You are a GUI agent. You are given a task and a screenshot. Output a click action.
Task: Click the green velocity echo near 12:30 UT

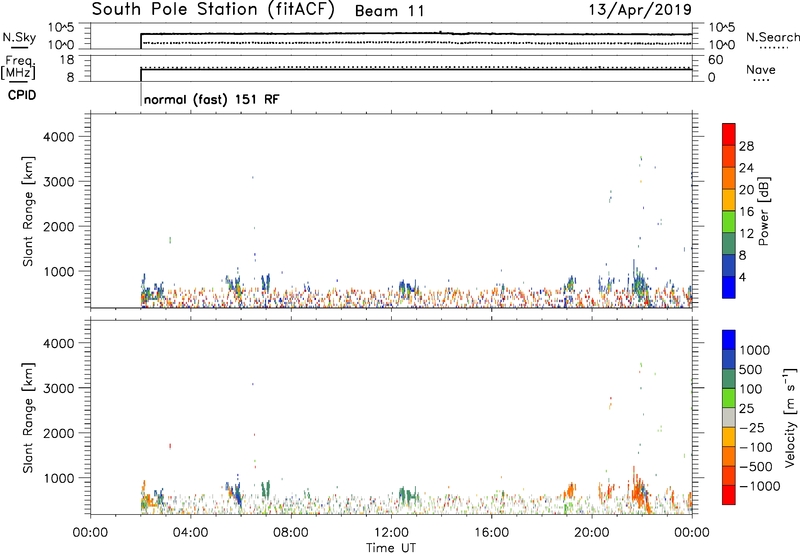(x=407, y=495)
